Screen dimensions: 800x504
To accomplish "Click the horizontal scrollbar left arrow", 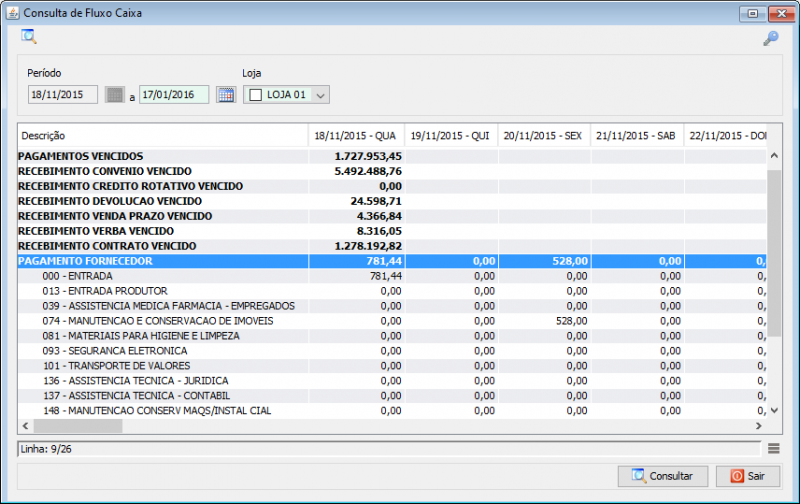I will click(26, 425).
